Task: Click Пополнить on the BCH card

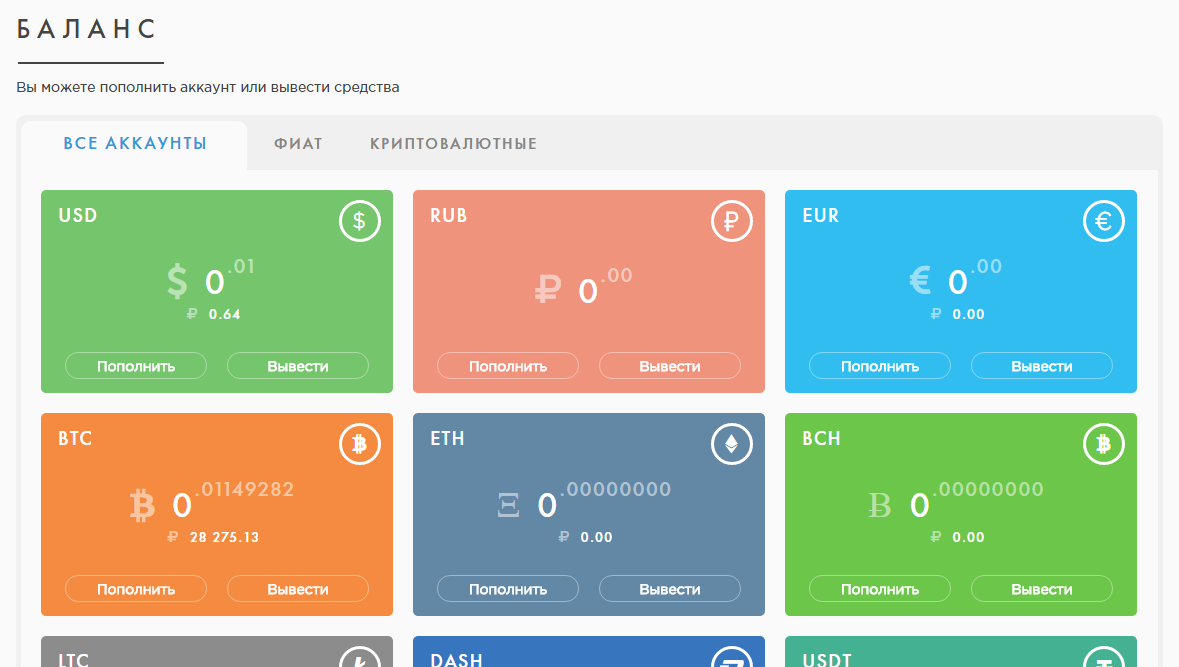Action: [x=880, y=589]
